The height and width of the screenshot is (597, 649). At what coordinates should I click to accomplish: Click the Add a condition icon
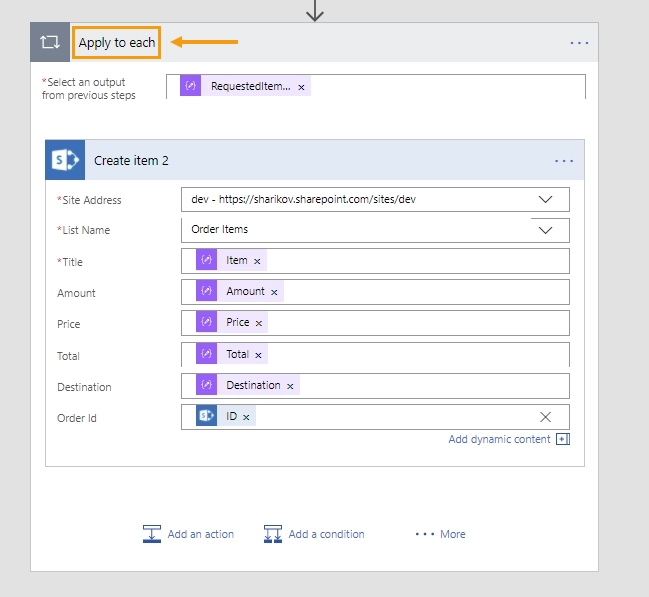(273, 534)
